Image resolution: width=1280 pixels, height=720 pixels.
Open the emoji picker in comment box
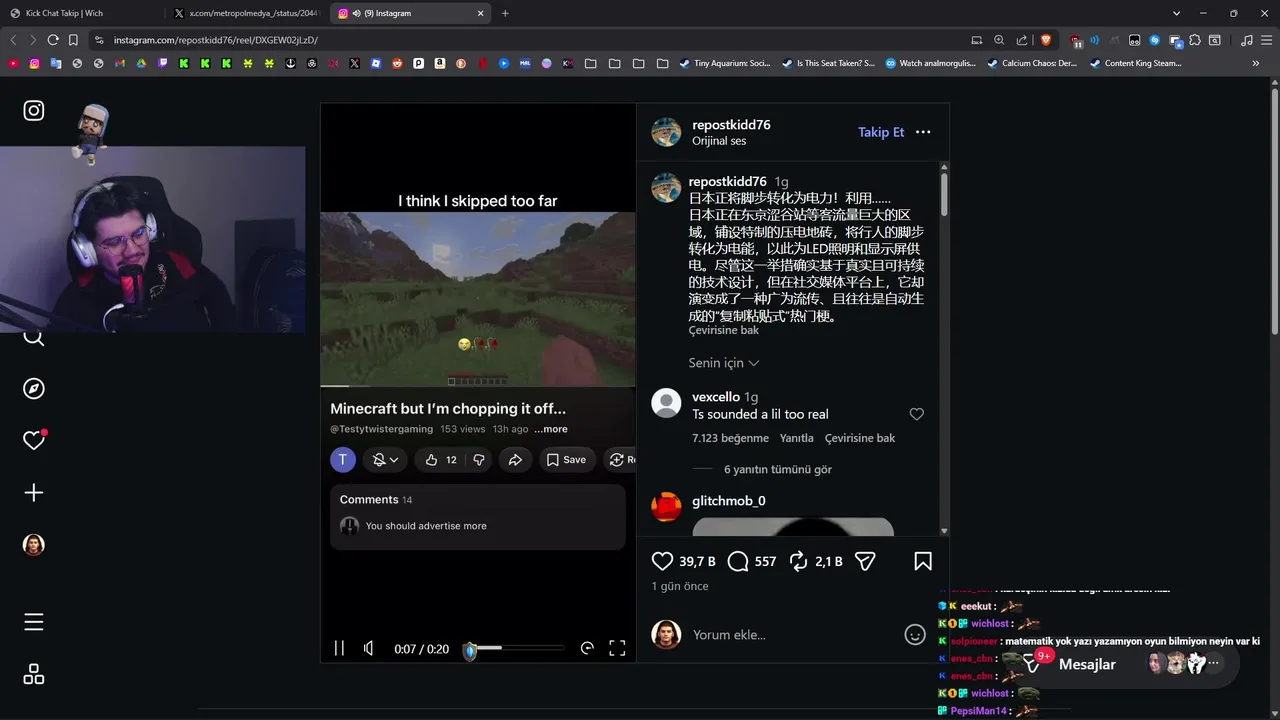[915, 635]
